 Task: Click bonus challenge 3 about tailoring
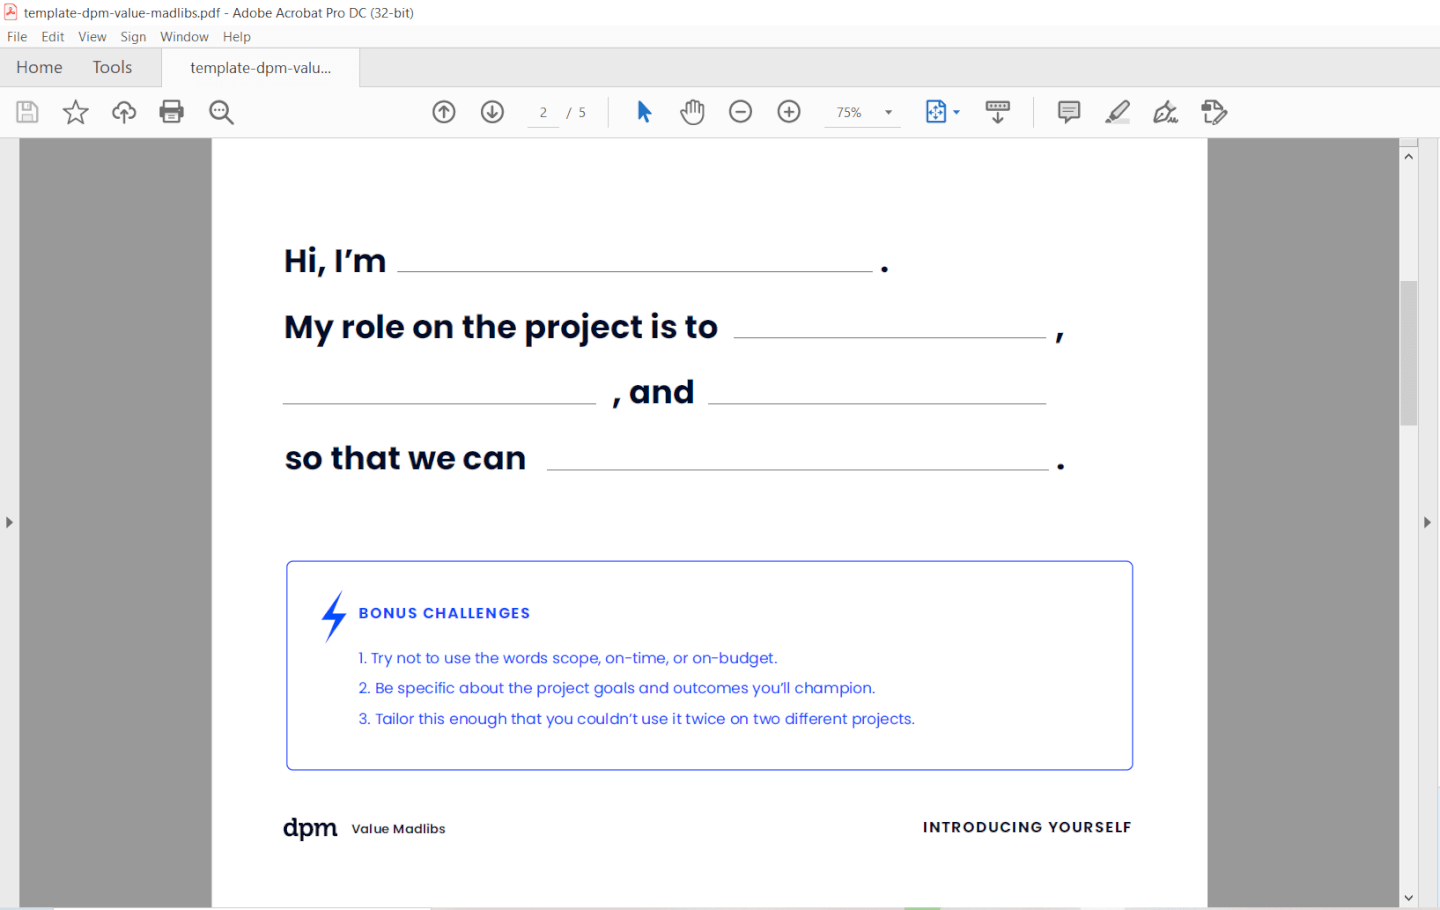pyautogui.click(x=637, y=719)
